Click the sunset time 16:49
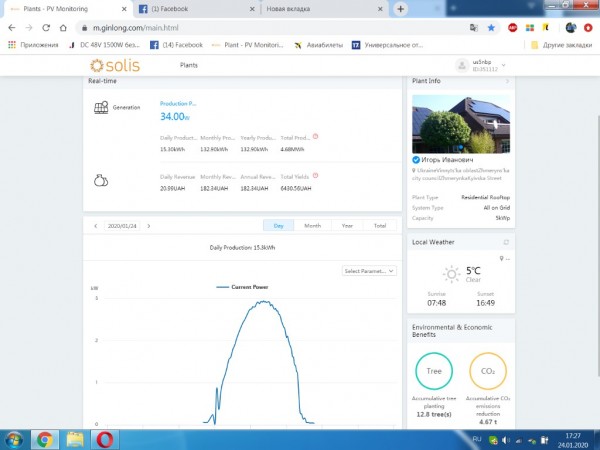The image size is (600, 450). click(486, 303)
